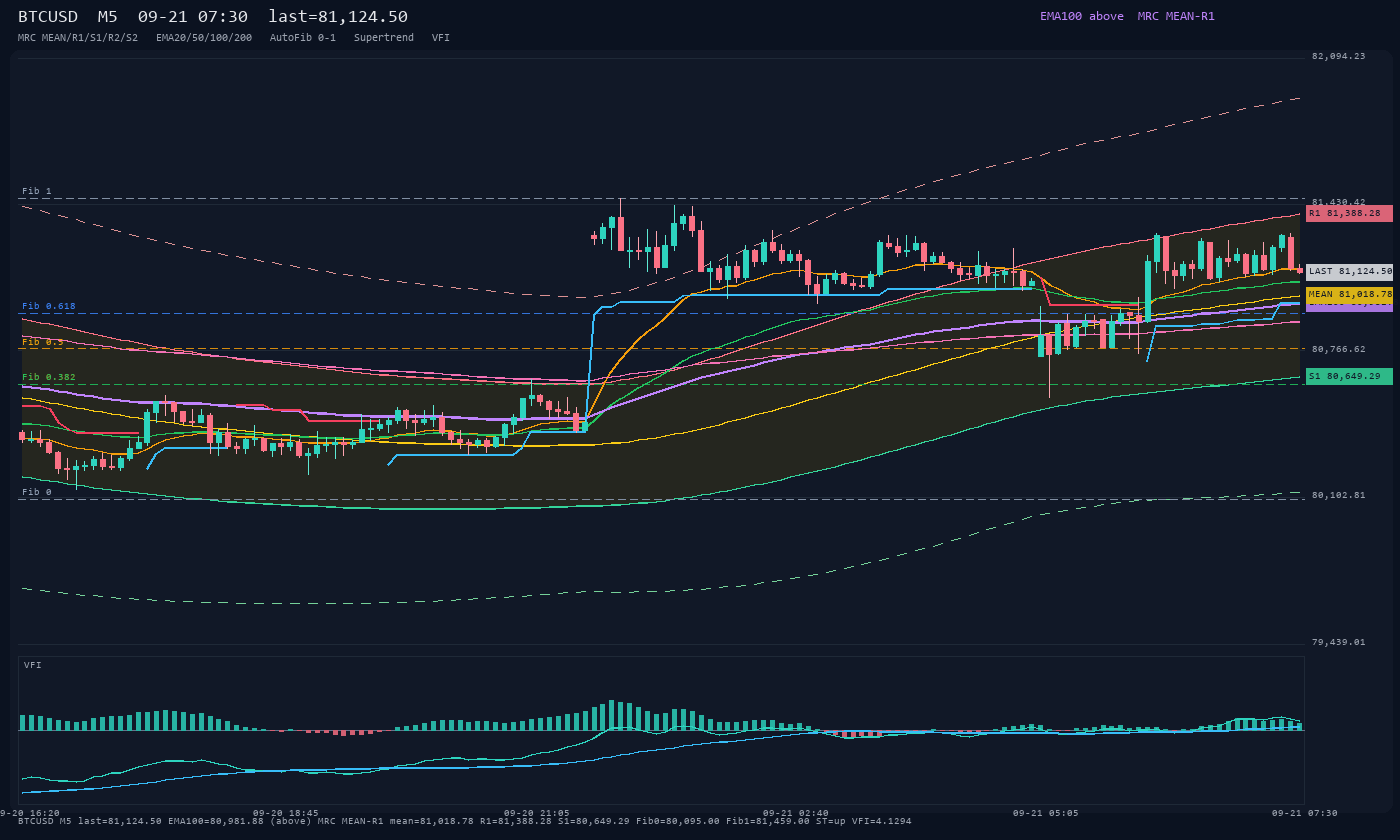Click the M5 timeframe label
The image size is (1400, 840).
click(108, 17)
